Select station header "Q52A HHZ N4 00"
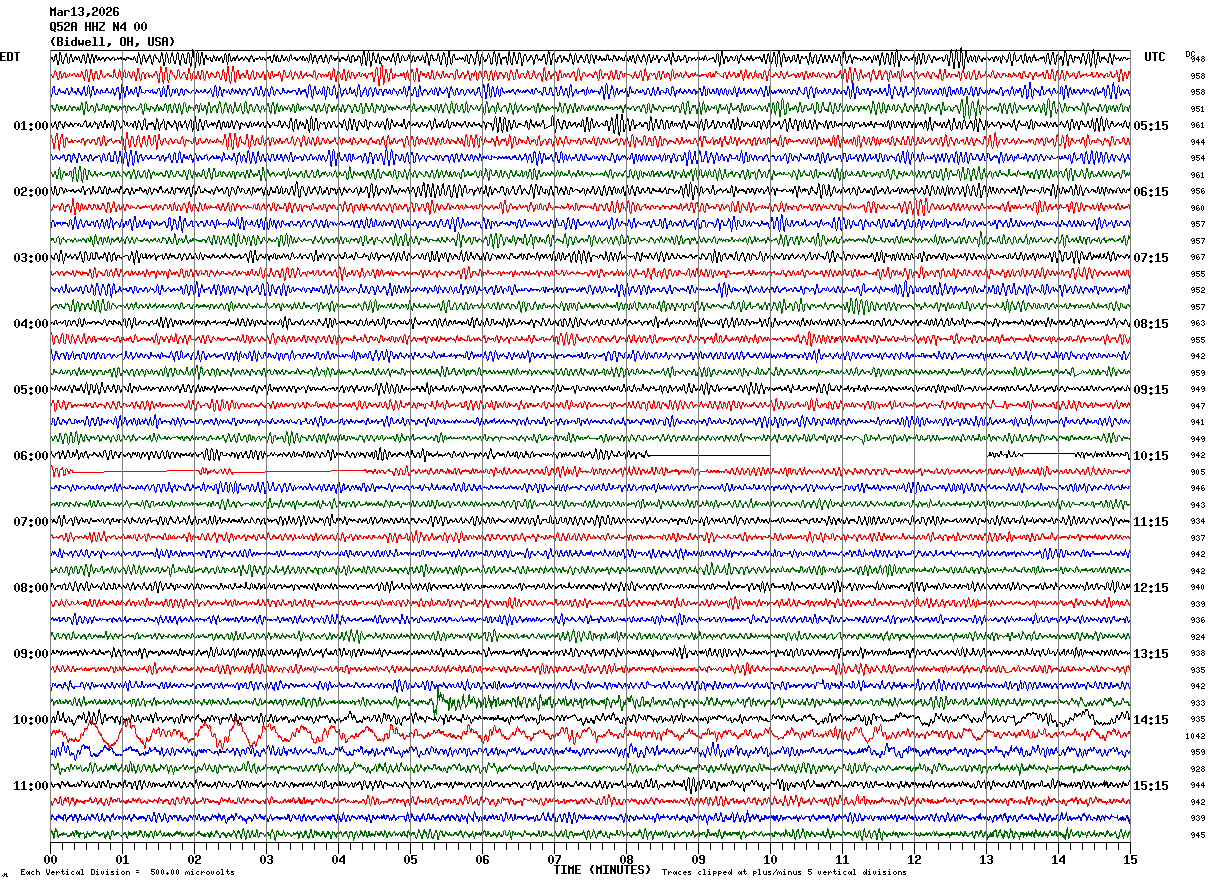The height and width of the screenshot is (886, 1210). click(x=98, y=27)
